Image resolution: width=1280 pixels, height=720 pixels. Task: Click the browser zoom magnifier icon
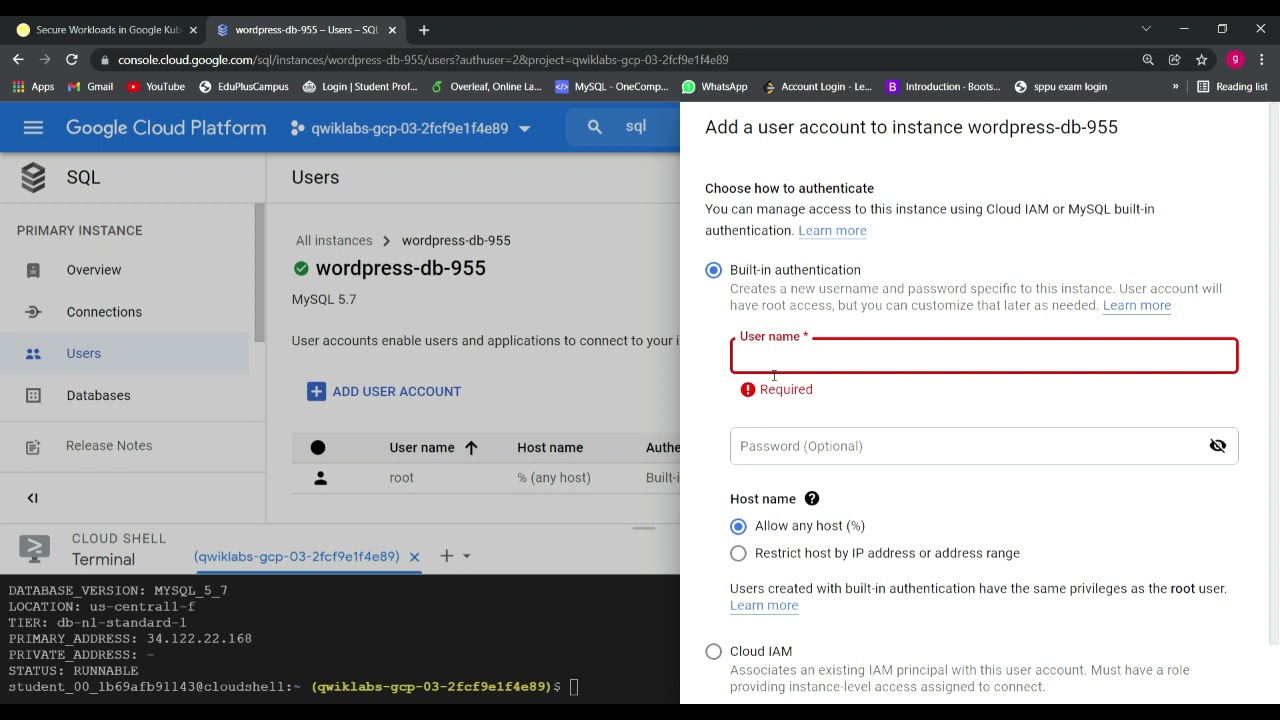point(1148,60)
